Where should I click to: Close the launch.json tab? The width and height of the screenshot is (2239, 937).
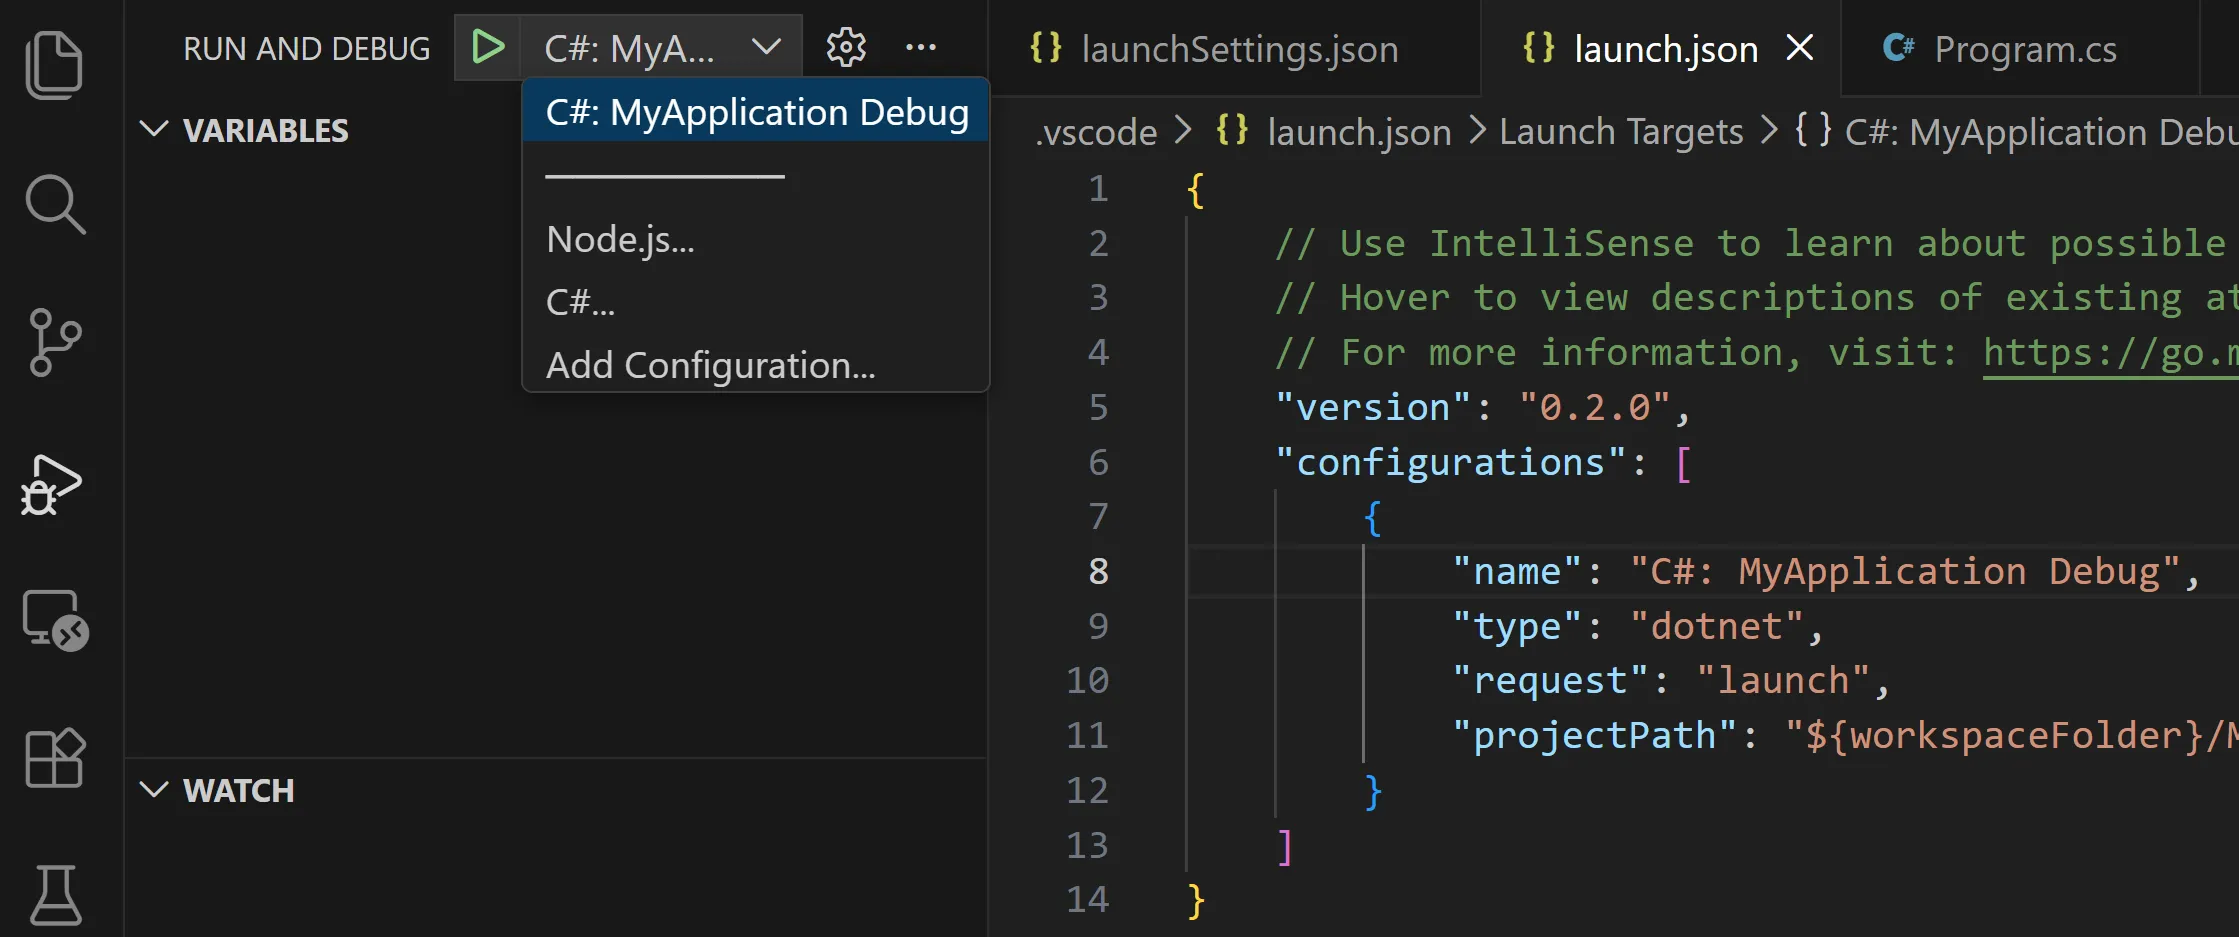point(1800,47)
